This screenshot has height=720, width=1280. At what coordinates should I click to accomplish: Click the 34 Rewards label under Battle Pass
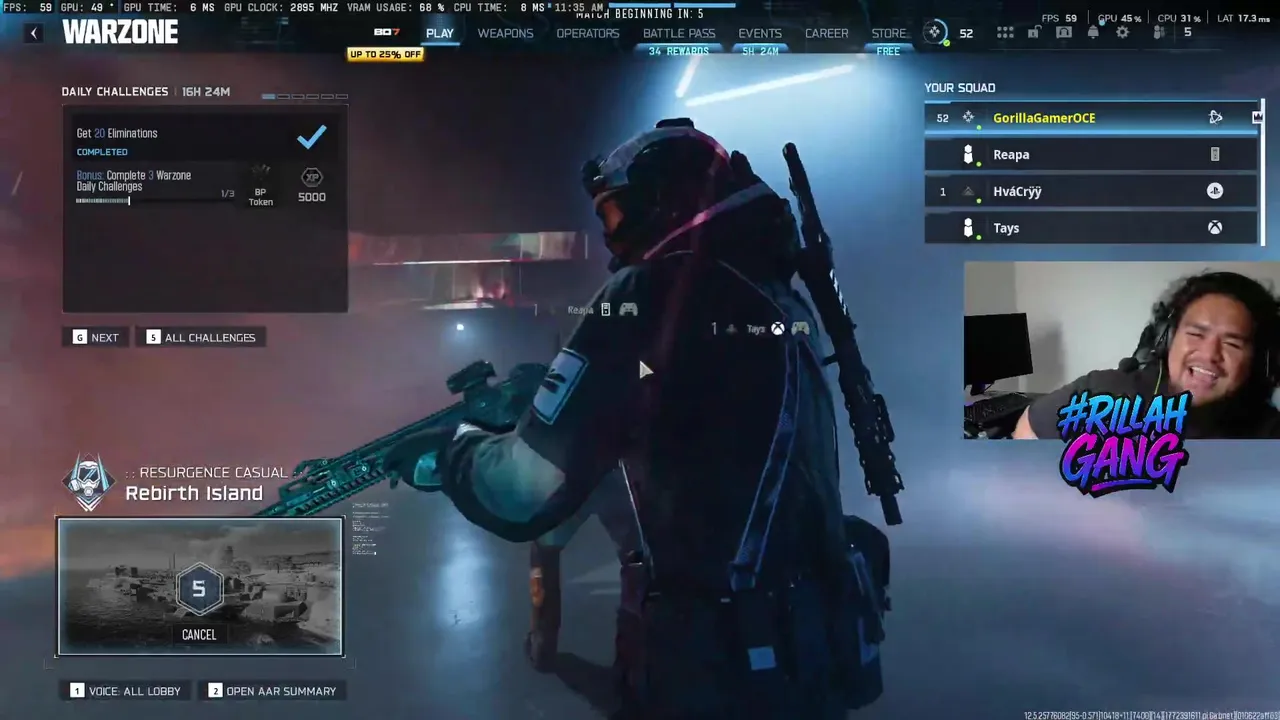(679, 51)
